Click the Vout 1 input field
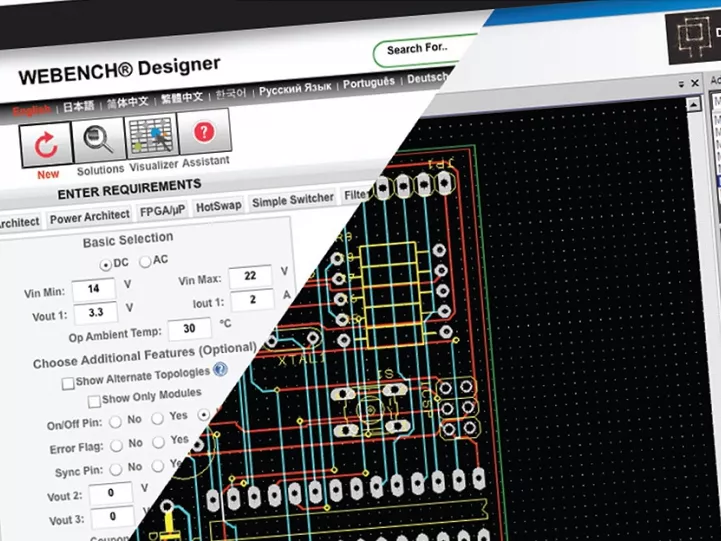721x541 pixels. 96,313
